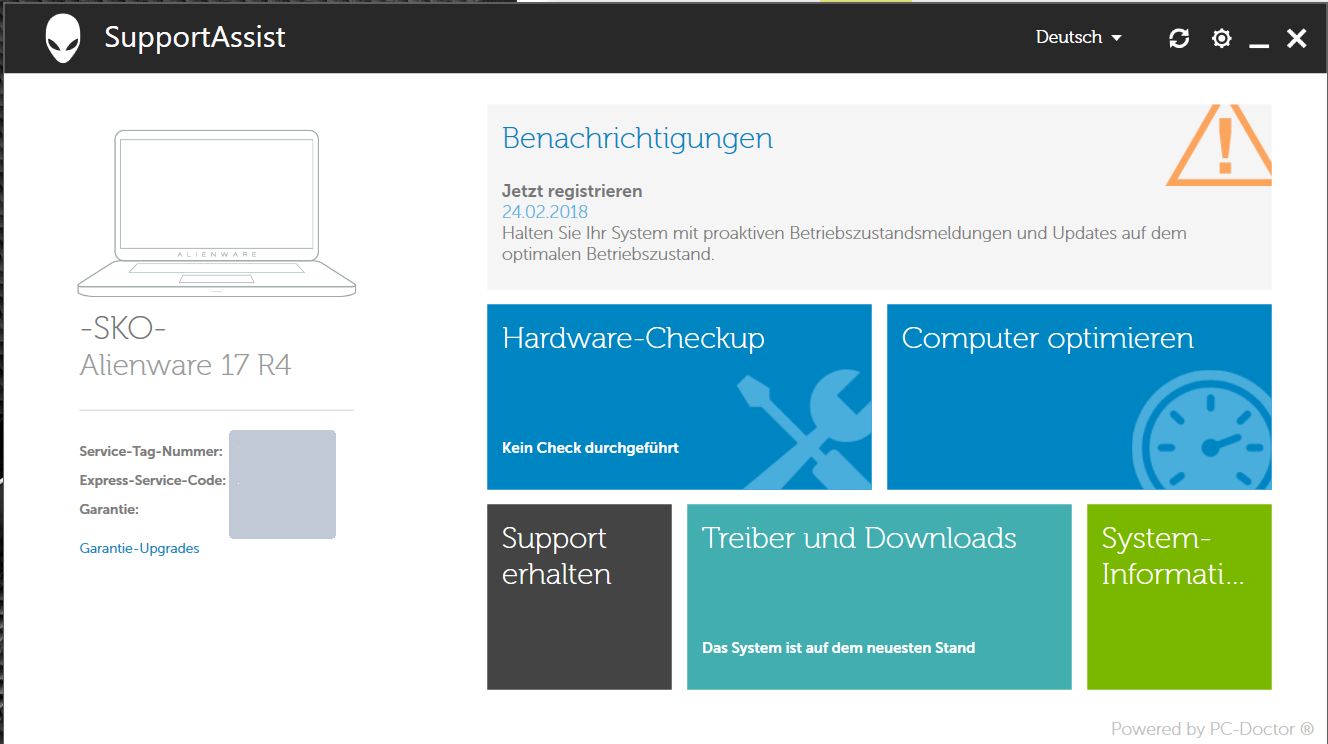Click the Service-Tag-Nummer label
1328x744 pixels.
tap(151, 451)
